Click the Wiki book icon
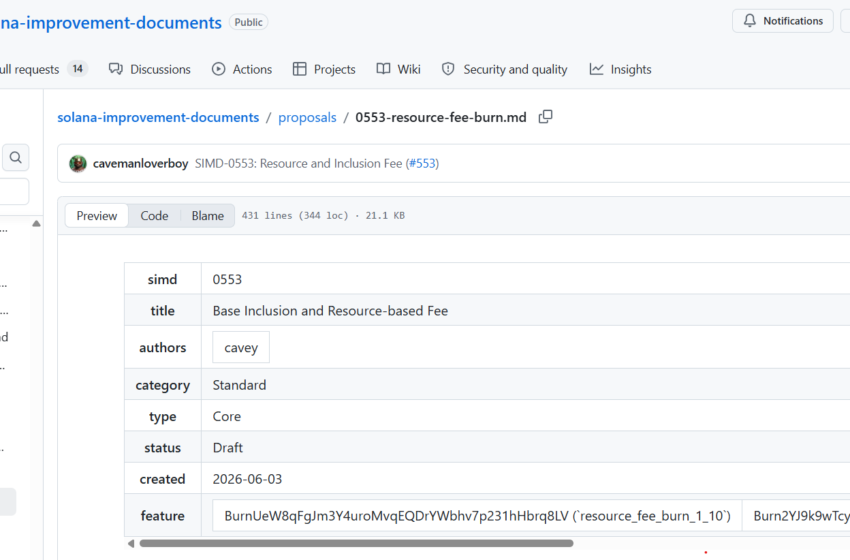This screenshot has width=850, height=560. [x=383, y=69]
